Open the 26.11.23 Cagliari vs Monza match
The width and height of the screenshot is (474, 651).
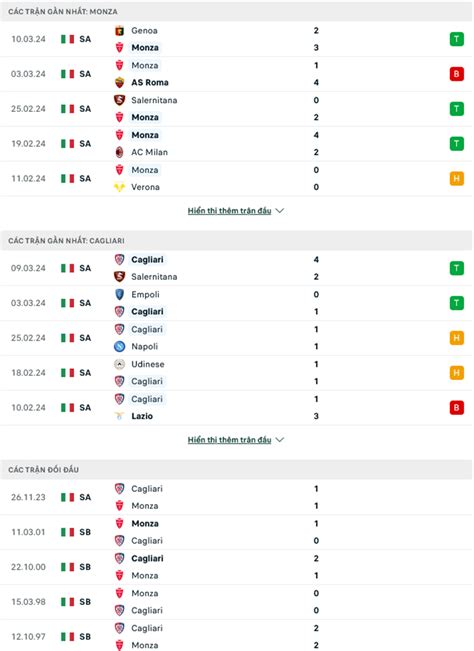pyautogui.click(x=237, y=497)
